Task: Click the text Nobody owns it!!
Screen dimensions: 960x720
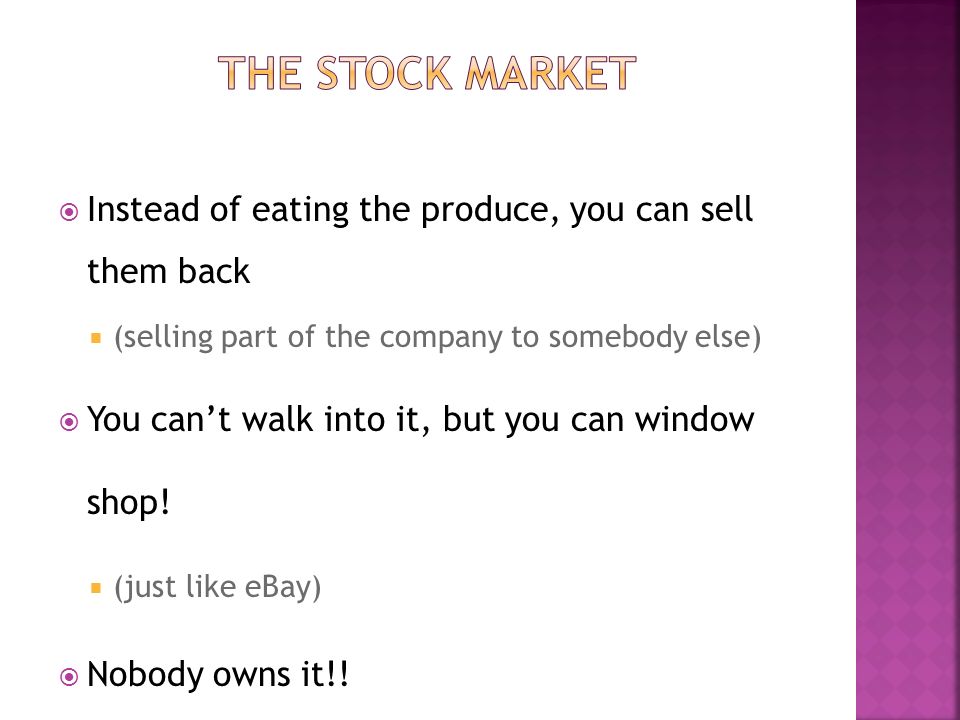Action: pyautogui.click(x=218, y=674)
